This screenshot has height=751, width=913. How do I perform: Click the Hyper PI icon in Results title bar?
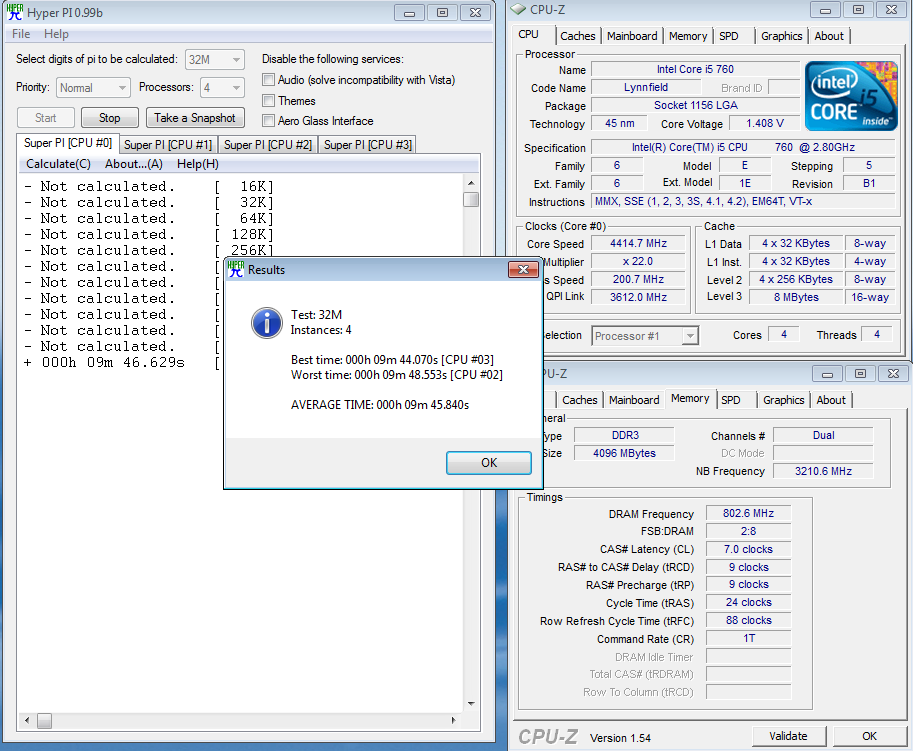235,270
